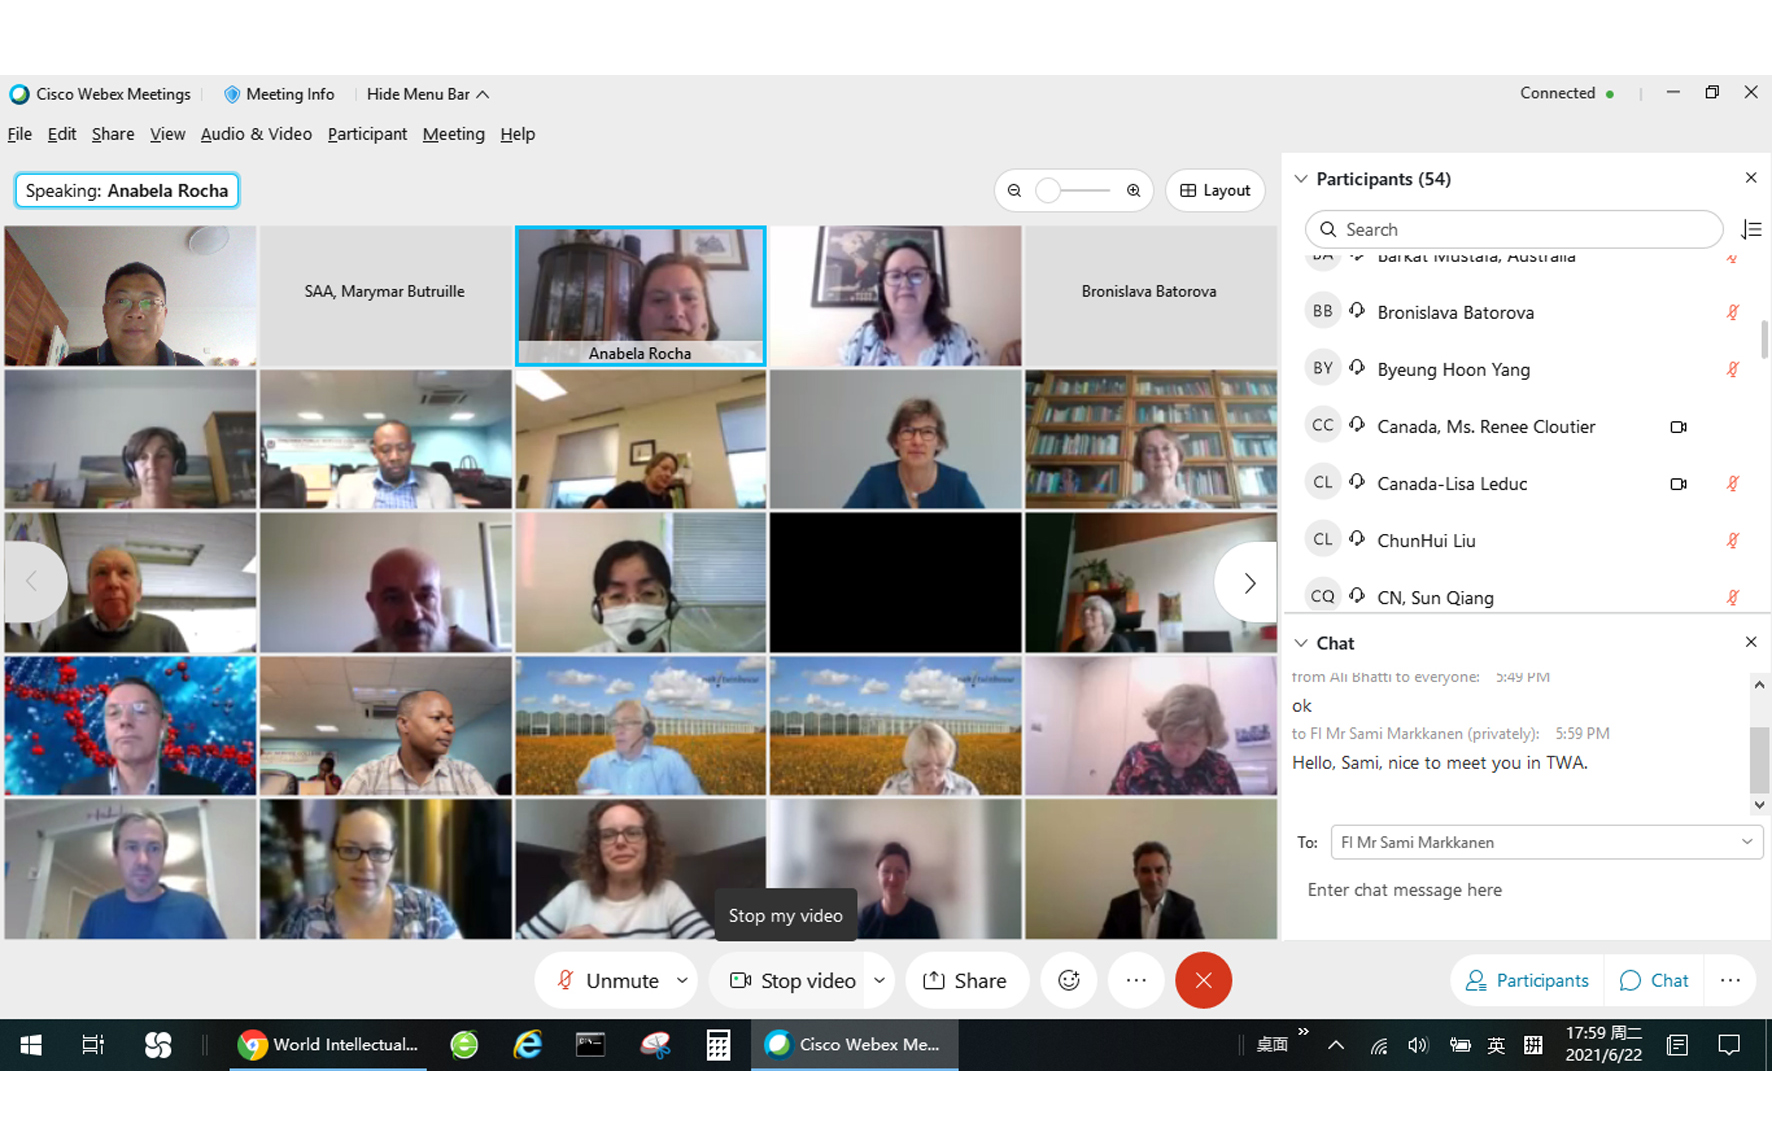
Task: Open the participant list sort icon
Action: (1751, 230)
